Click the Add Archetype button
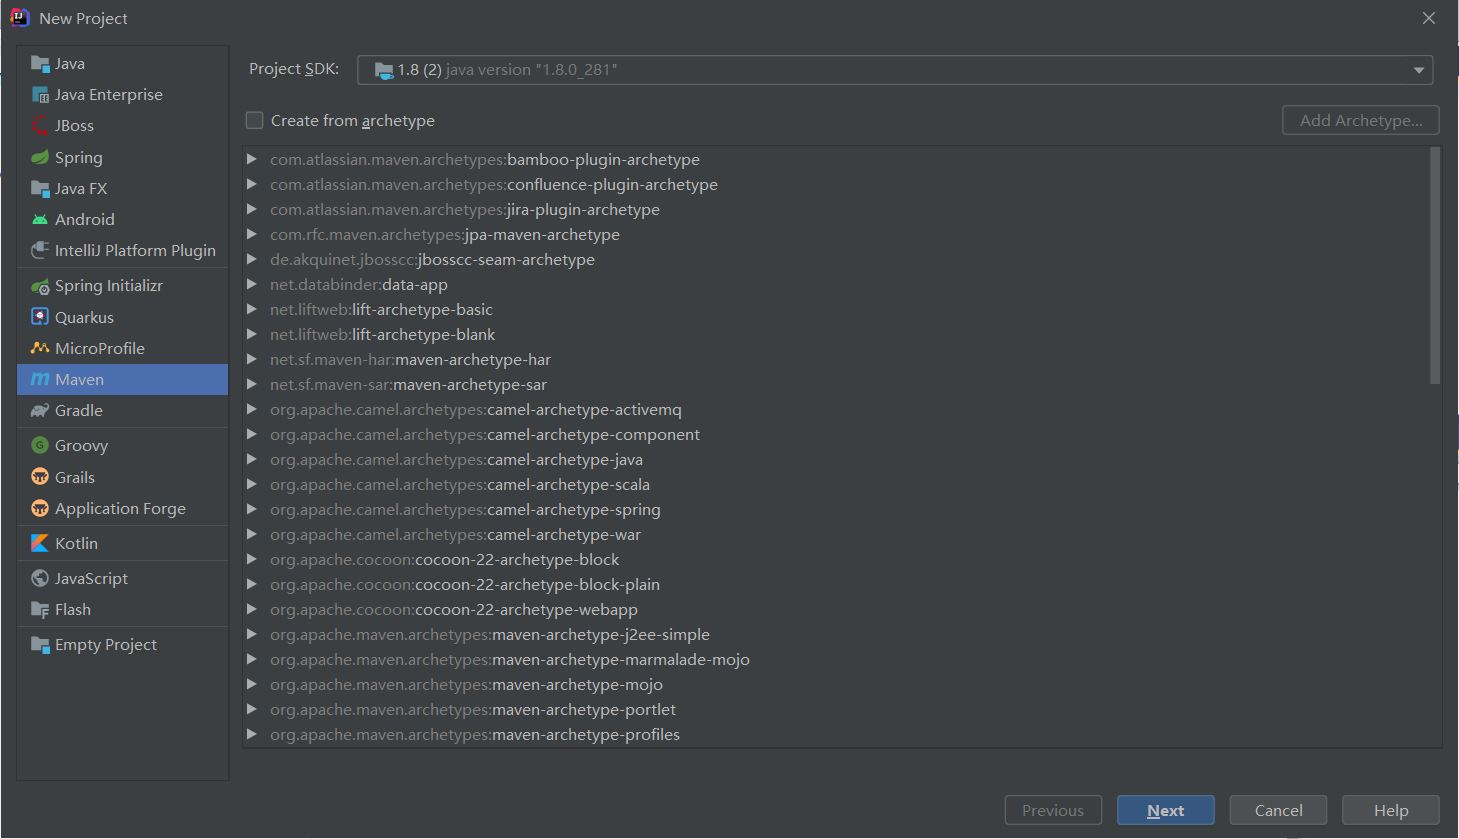The height and width of the screenshot is (839, 1459). click(1361, 121)
